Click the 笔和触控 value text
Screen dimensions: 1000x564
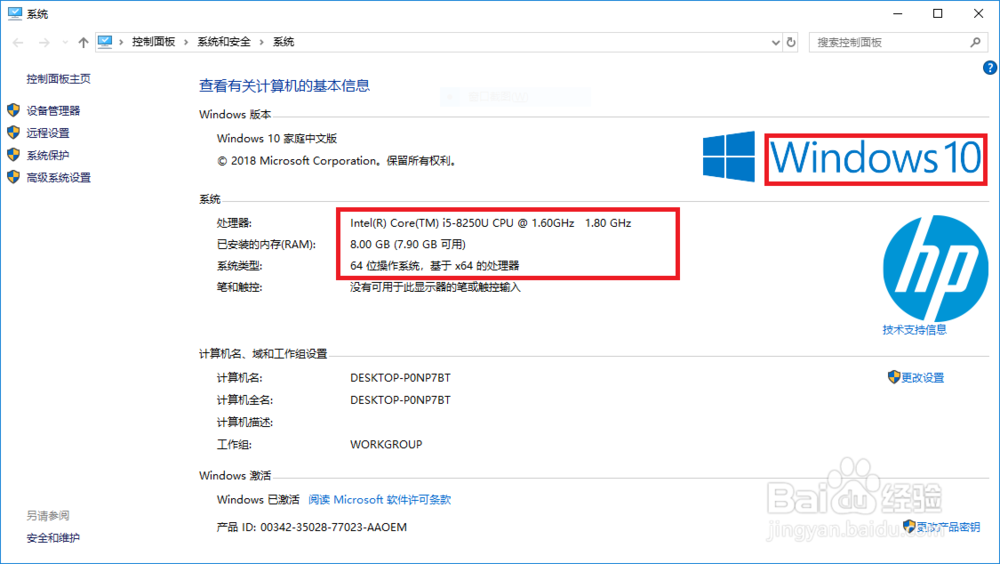(435, 288)
